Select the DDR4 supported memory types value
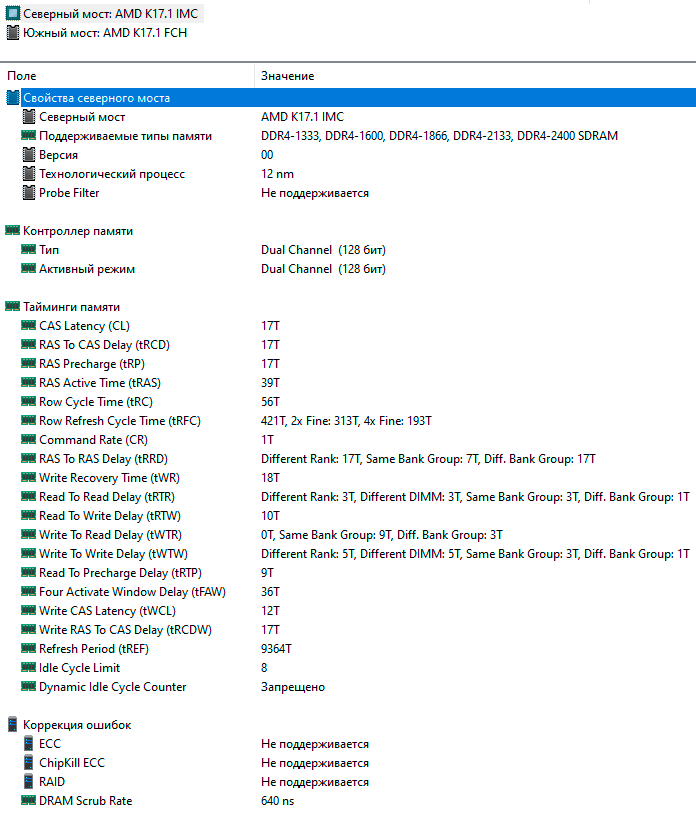696x814 pixels. coord(439,136)
